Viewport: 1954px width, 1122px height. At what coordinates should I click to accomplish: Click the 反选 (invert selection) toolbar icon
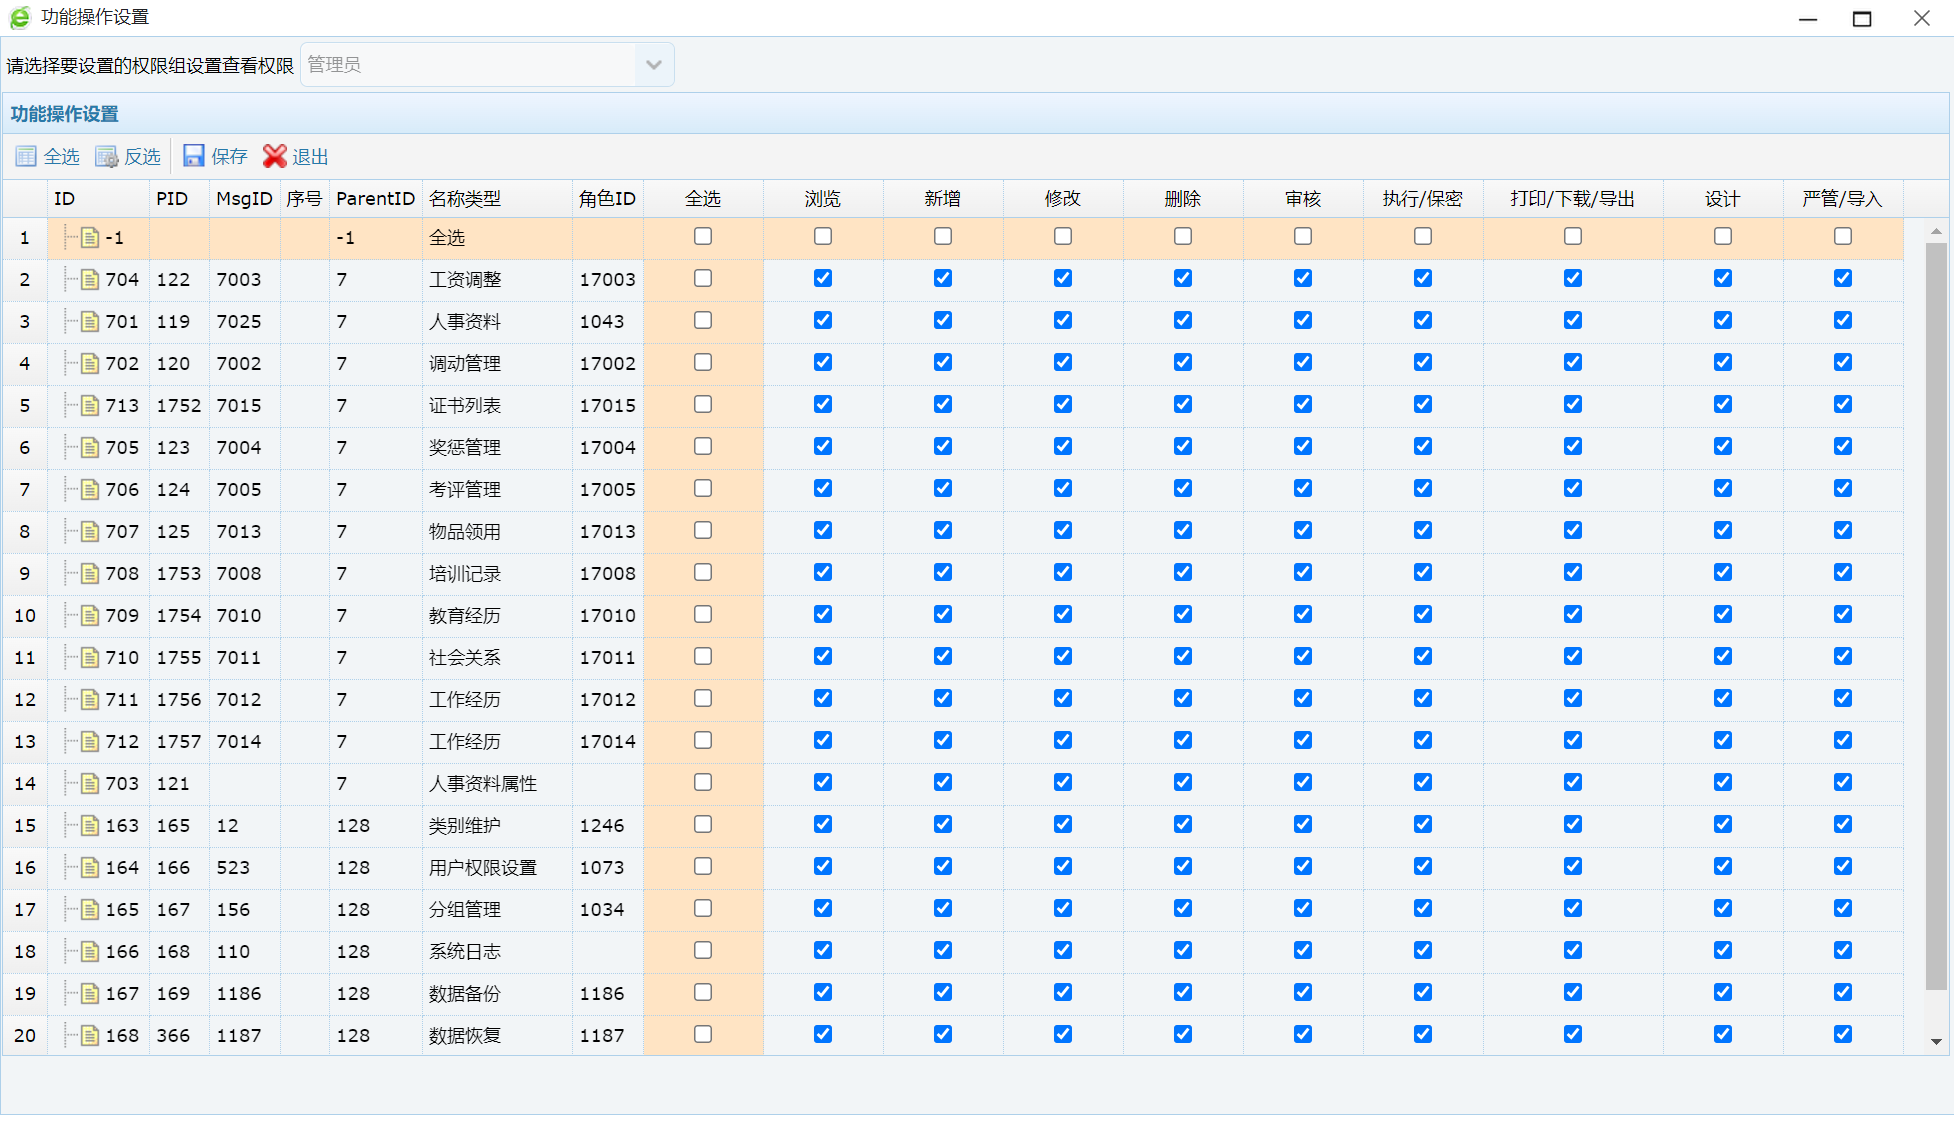[106, 156]
